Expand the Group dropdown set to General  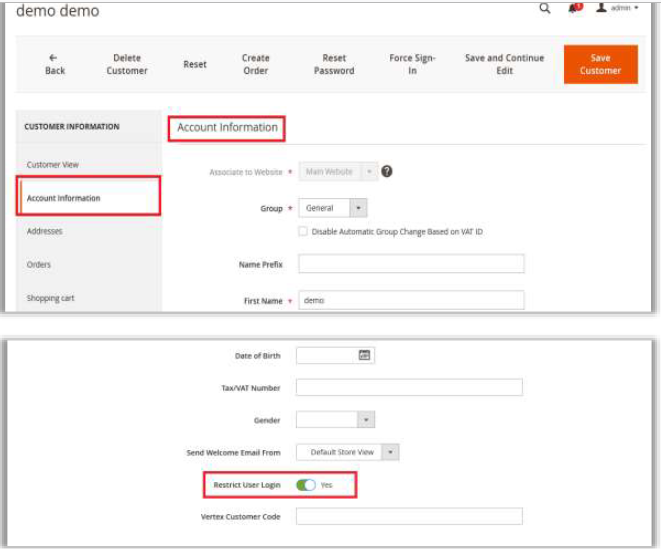(333, 208)
